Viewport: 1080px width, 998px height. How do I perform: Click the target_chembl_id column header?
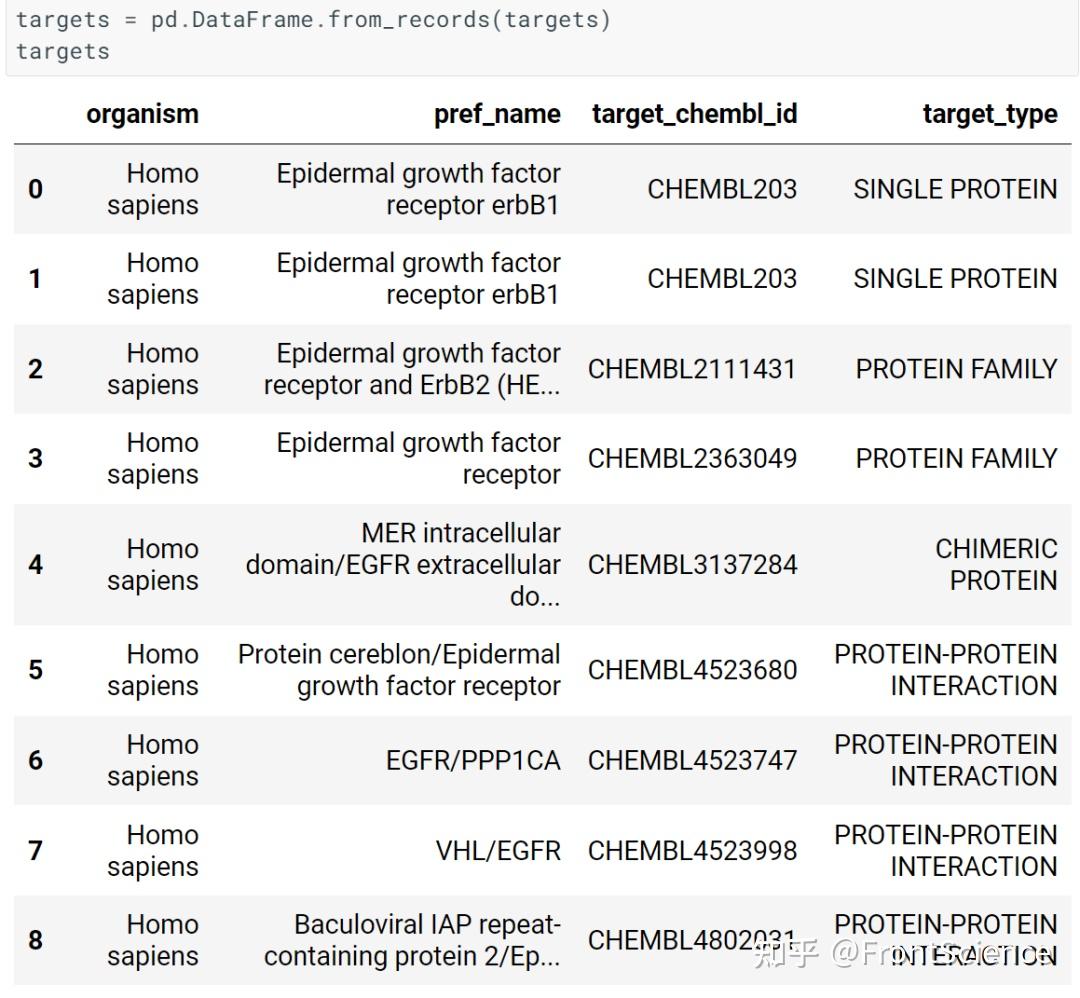pyautogui.click(x=694, y=114)
